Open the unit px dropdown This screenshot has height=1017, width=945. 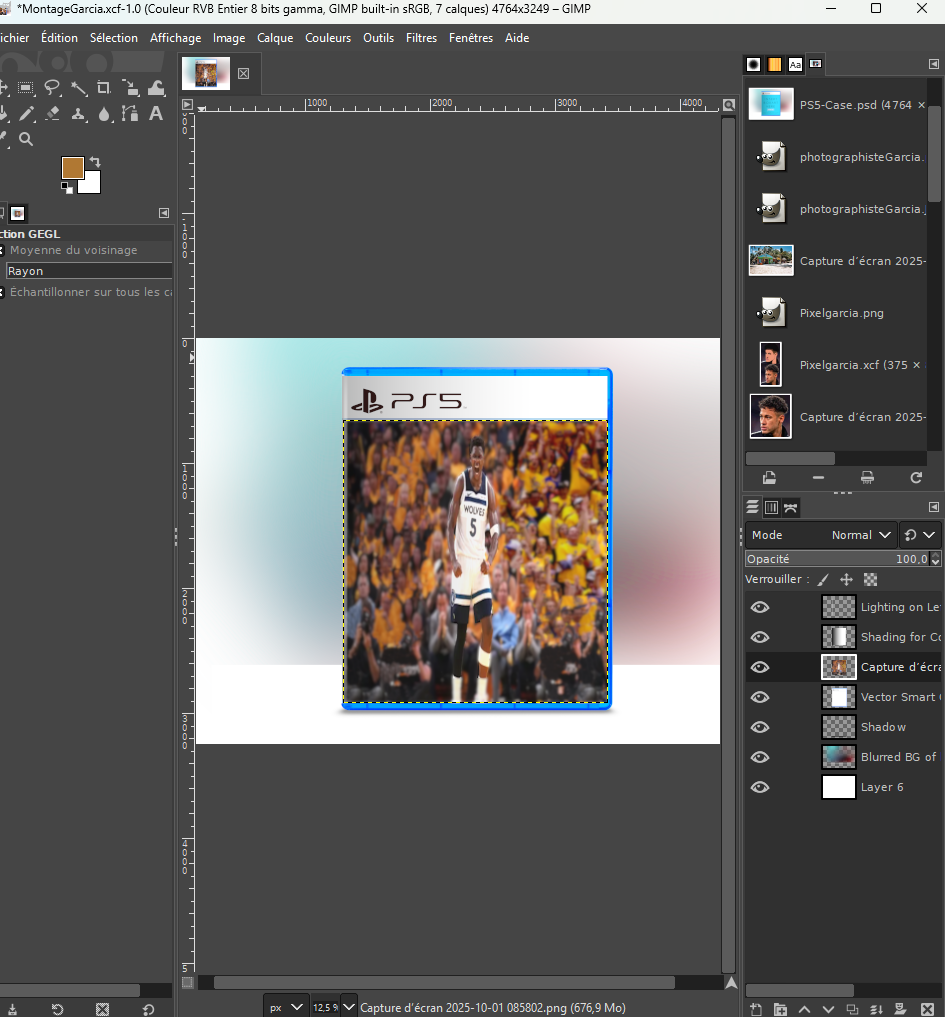tap(285, 1007)
